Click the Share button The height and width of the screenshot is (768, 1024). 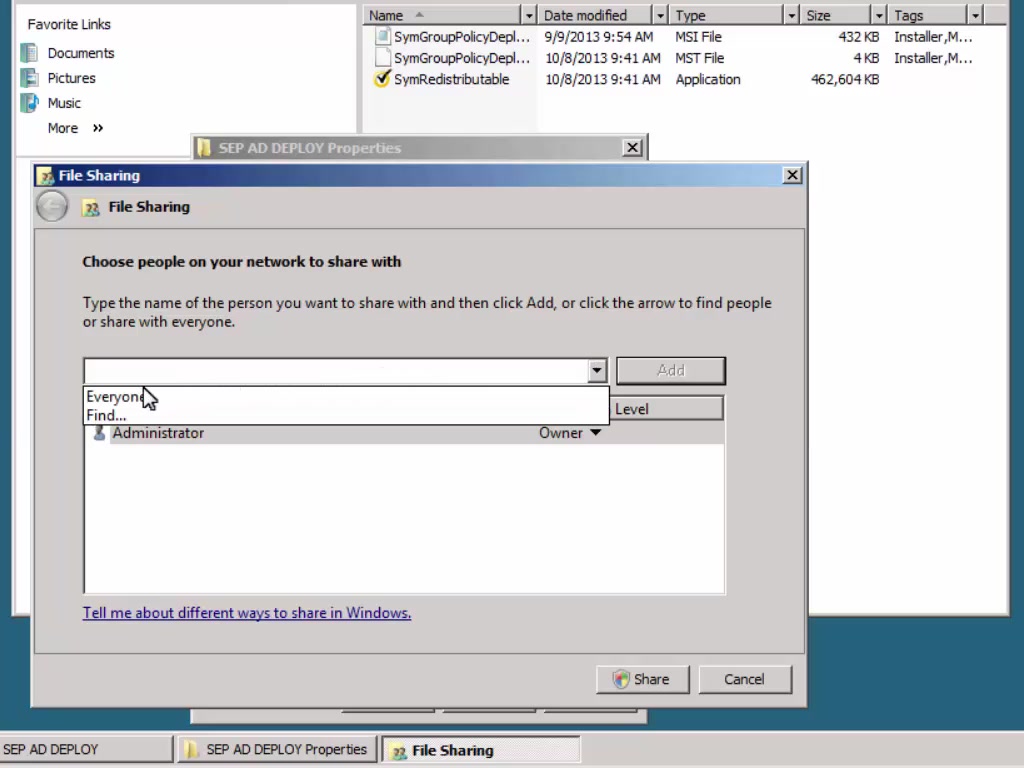[643, 679]
